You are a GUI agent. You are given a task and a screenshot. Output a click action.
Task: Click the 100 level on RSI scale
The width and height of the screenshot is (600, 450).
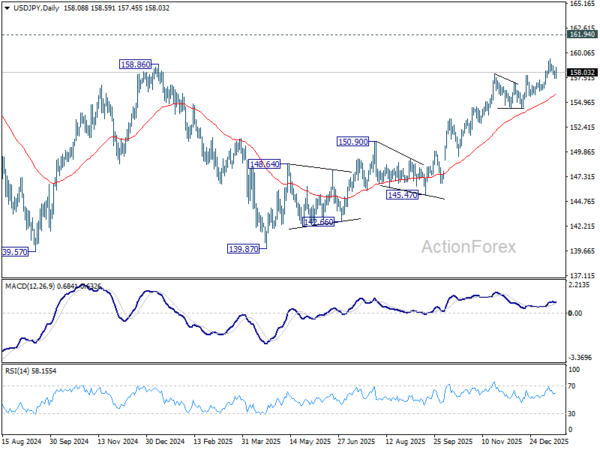(x=574, y=370)
